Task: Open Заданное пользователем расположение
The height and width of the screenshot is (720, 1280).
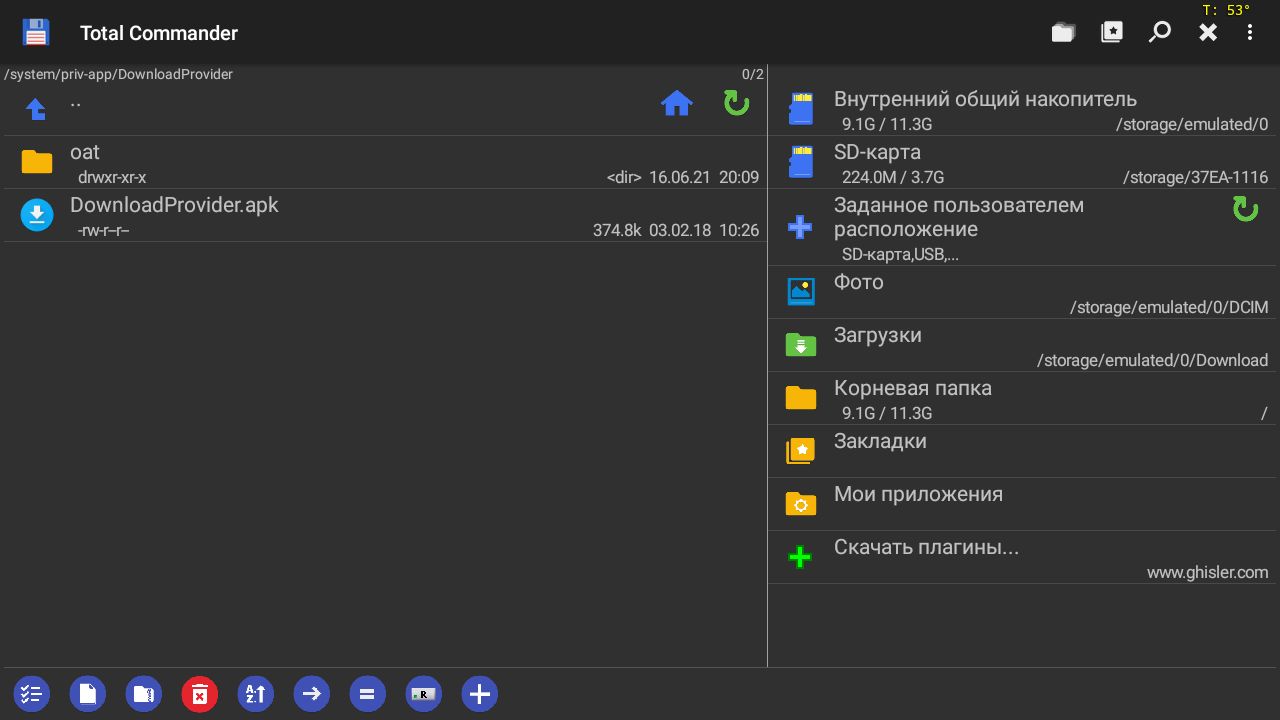Action: (1024, 228)
